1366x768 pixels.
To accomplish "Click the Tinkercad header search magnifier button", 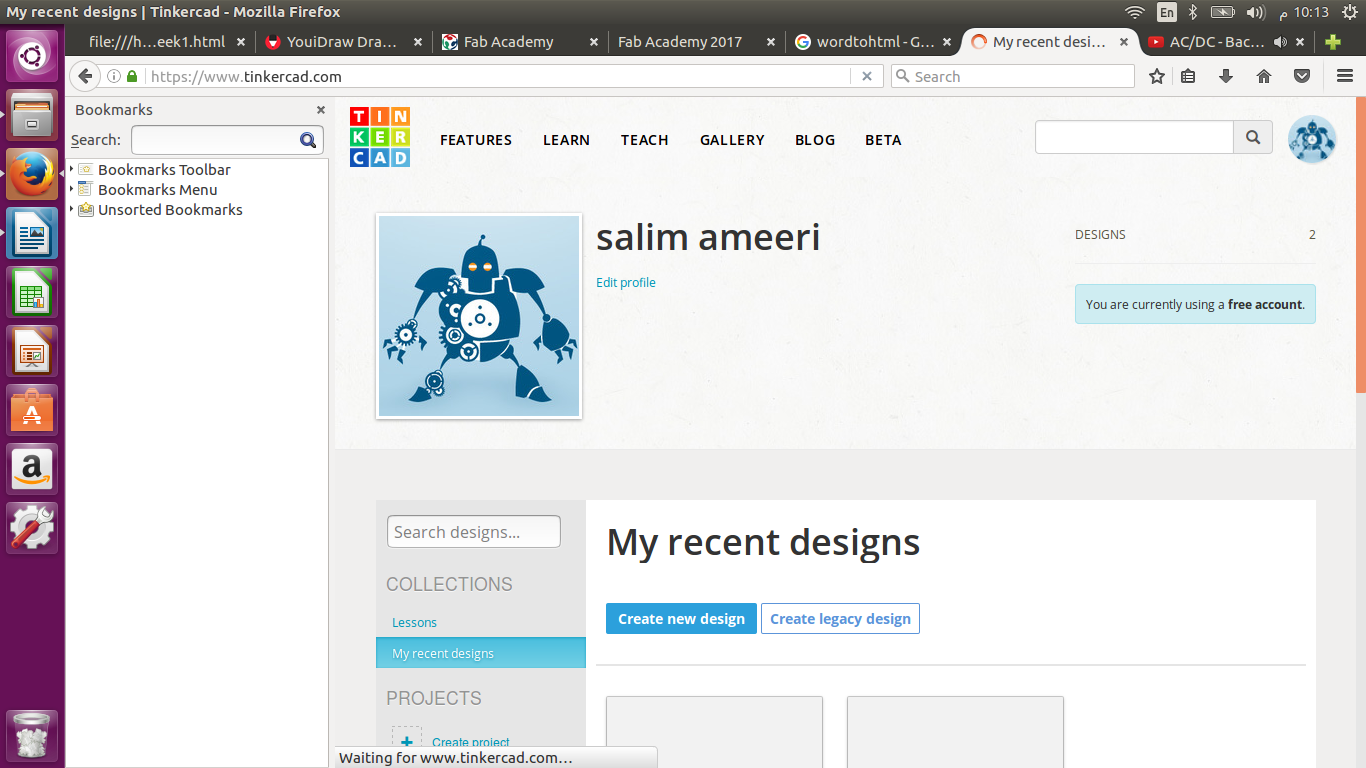I will tap(1253, 138).
